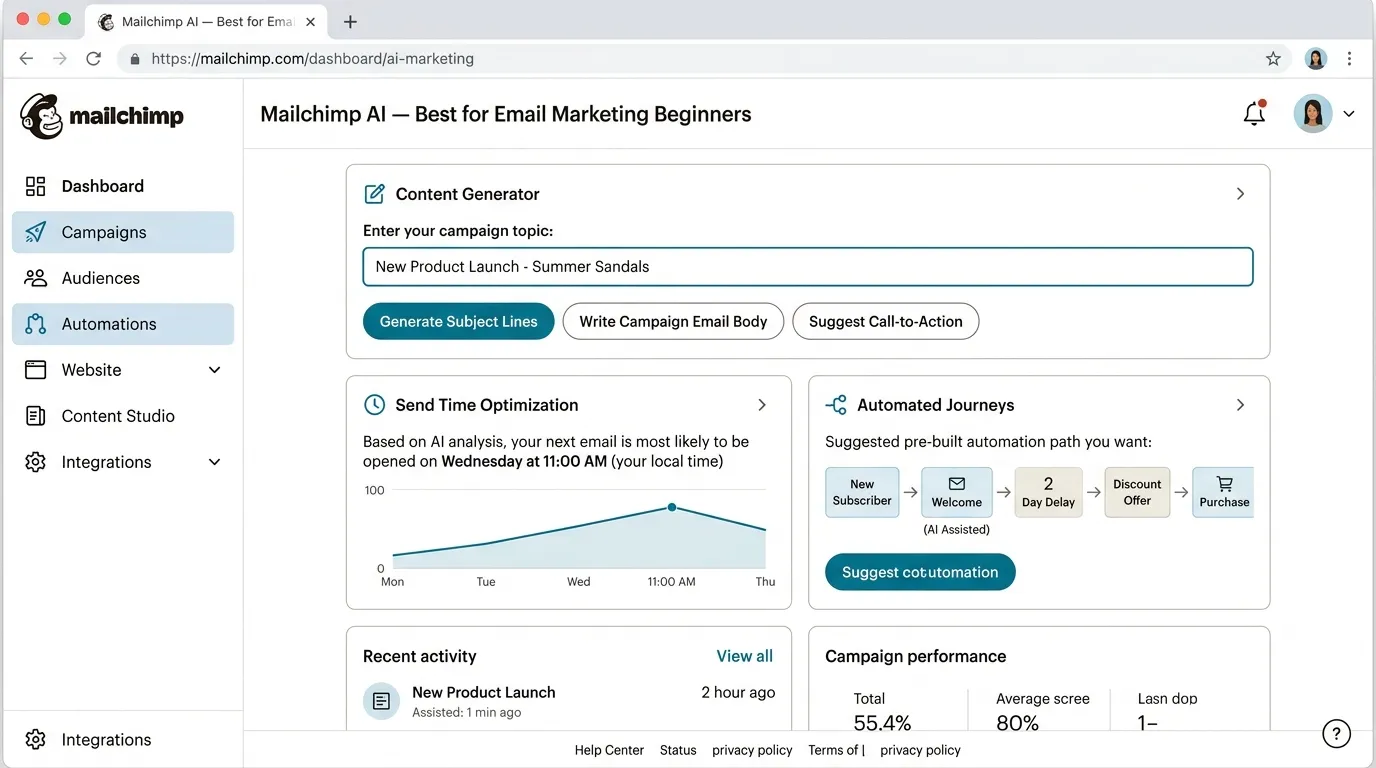Click the Website window icon
This screenshot has height=768, width=1376.
36,370
